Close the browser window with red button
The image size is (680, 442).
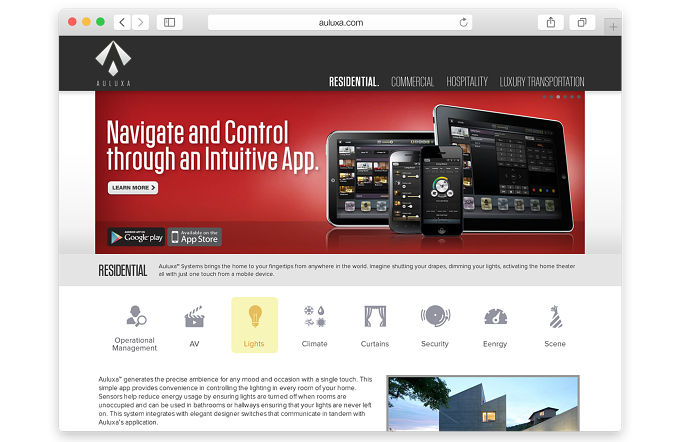pos(72,22)
